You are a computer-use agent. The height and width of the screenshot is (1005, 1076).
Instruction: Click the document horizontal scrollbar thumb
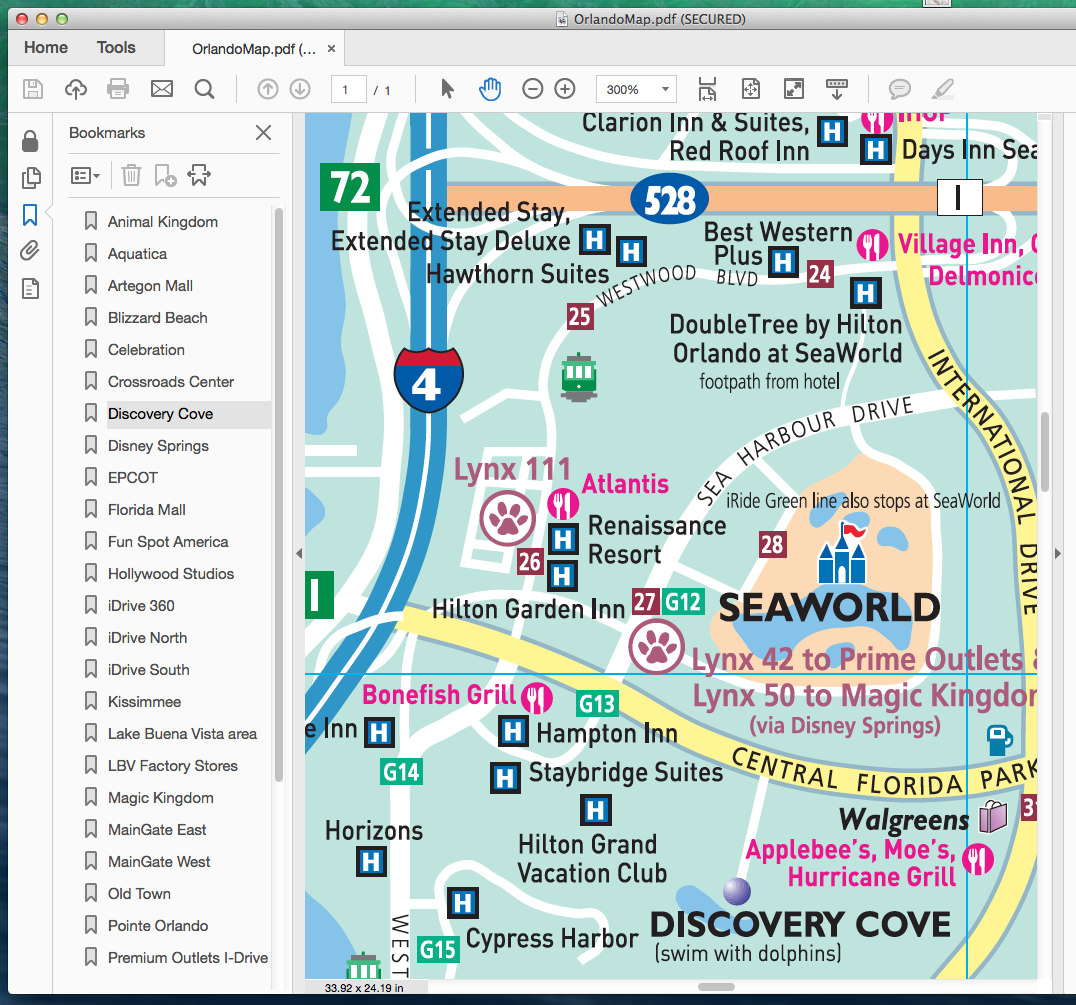click(716, 986)
